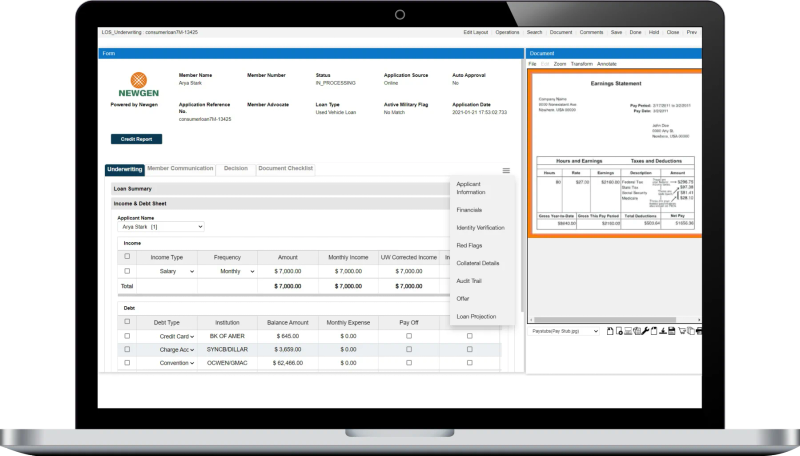Click the wrench icon in document toolbar
This screenshot has height=456, width=800.
click(x=645, y=331)
